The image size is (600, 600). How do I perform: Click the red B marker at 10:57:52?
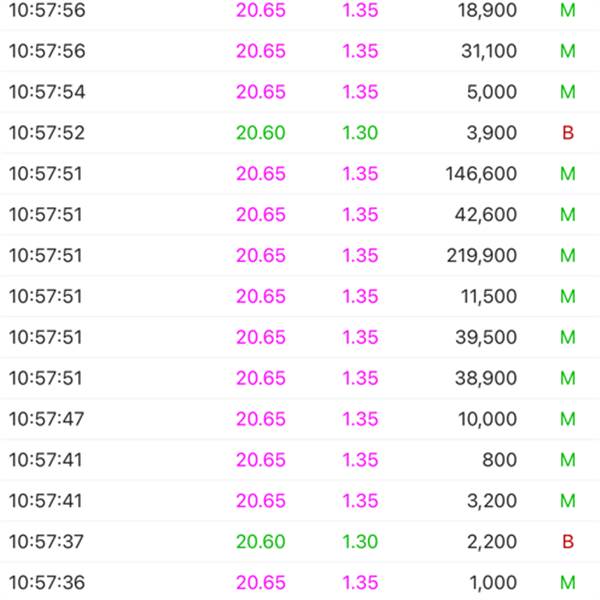tap(568, 133)
